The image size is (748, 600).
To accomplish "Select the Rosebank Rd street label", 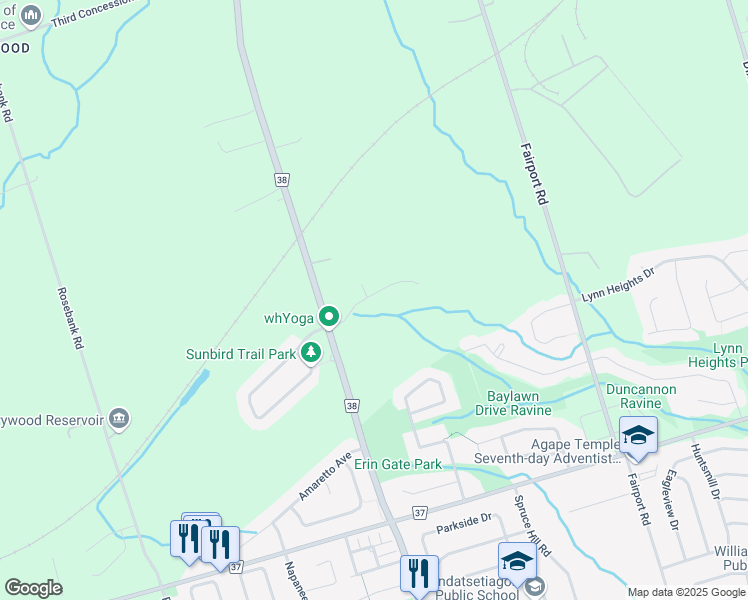I will click(71, 318).
